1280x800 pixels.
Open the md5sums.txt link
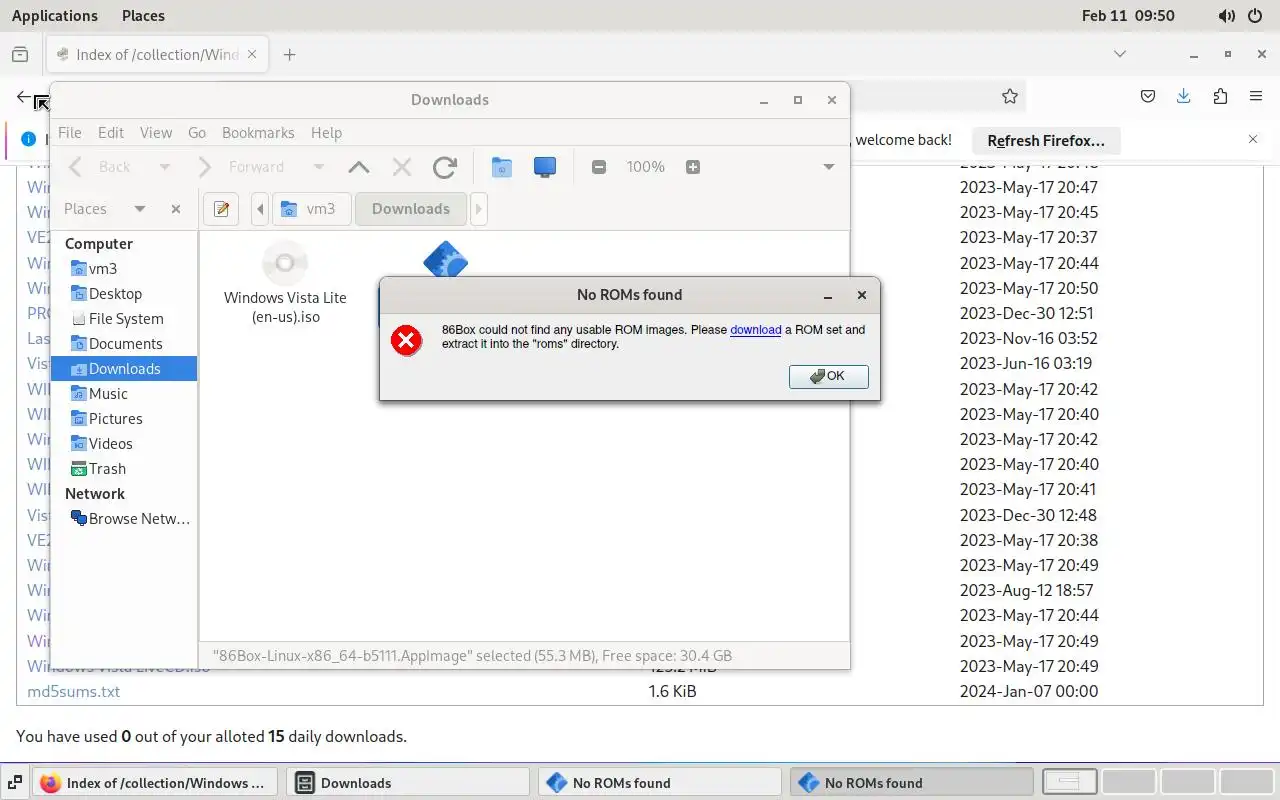(73, 691)
